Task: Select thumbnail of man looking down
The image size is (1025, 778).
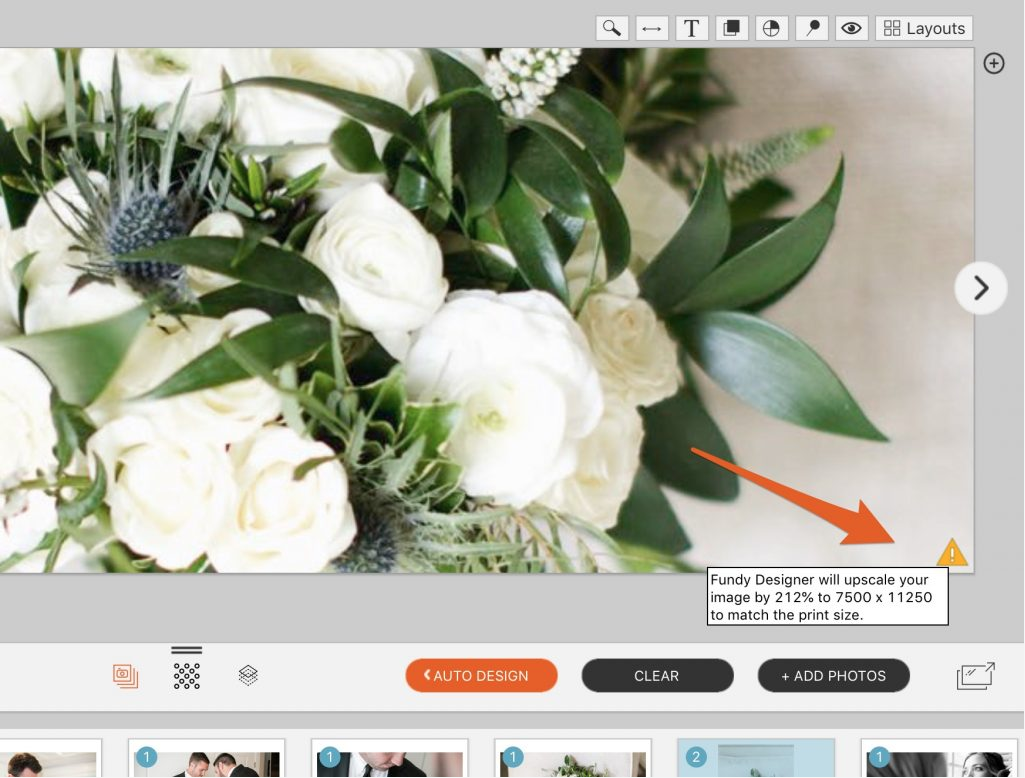Action: click(x=390, y=758)
